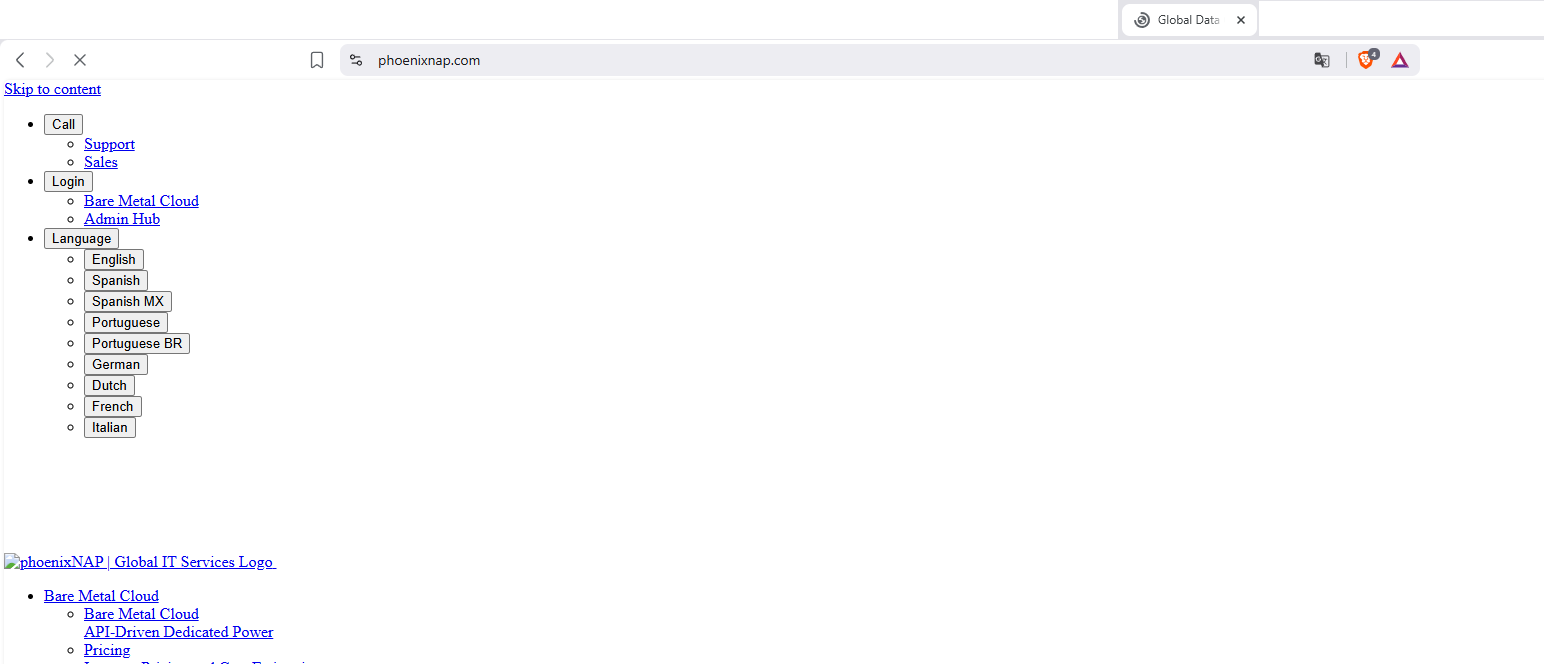Choose Italian language button
This screenshot has height=664, width=1544.
(110, 428)
